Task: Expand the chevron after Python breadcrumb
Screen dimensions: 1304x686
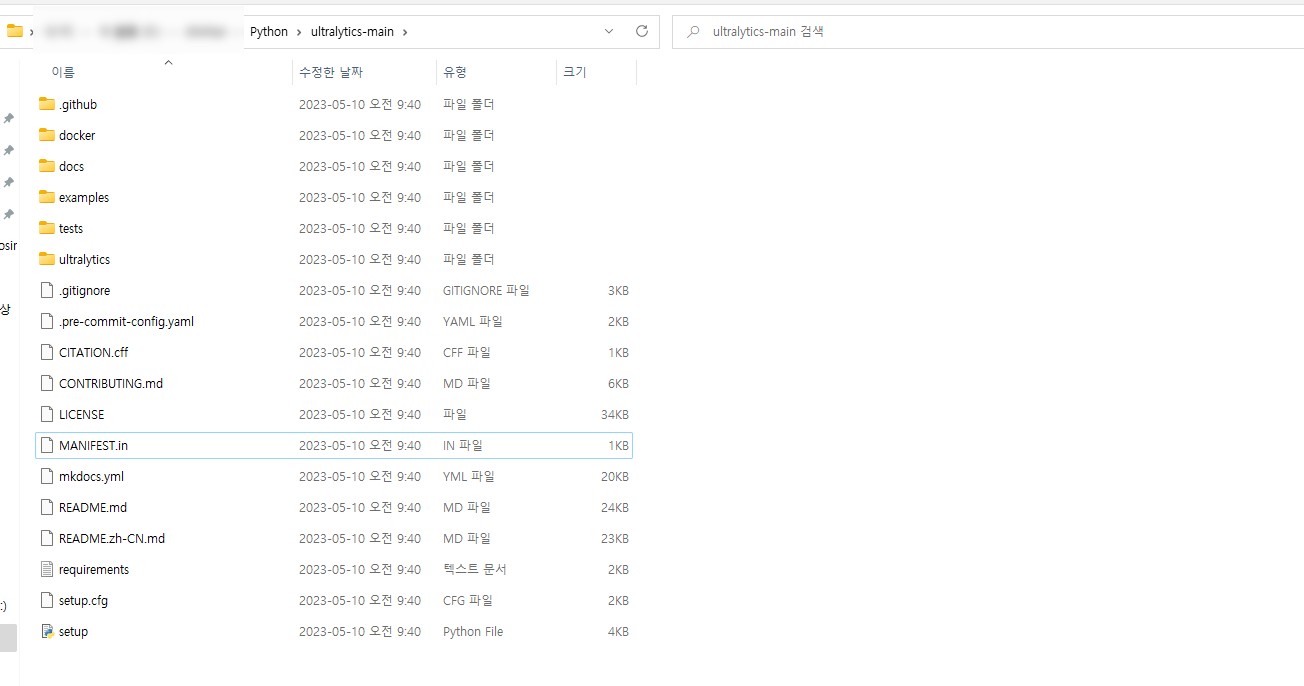Action: (298, 31)
